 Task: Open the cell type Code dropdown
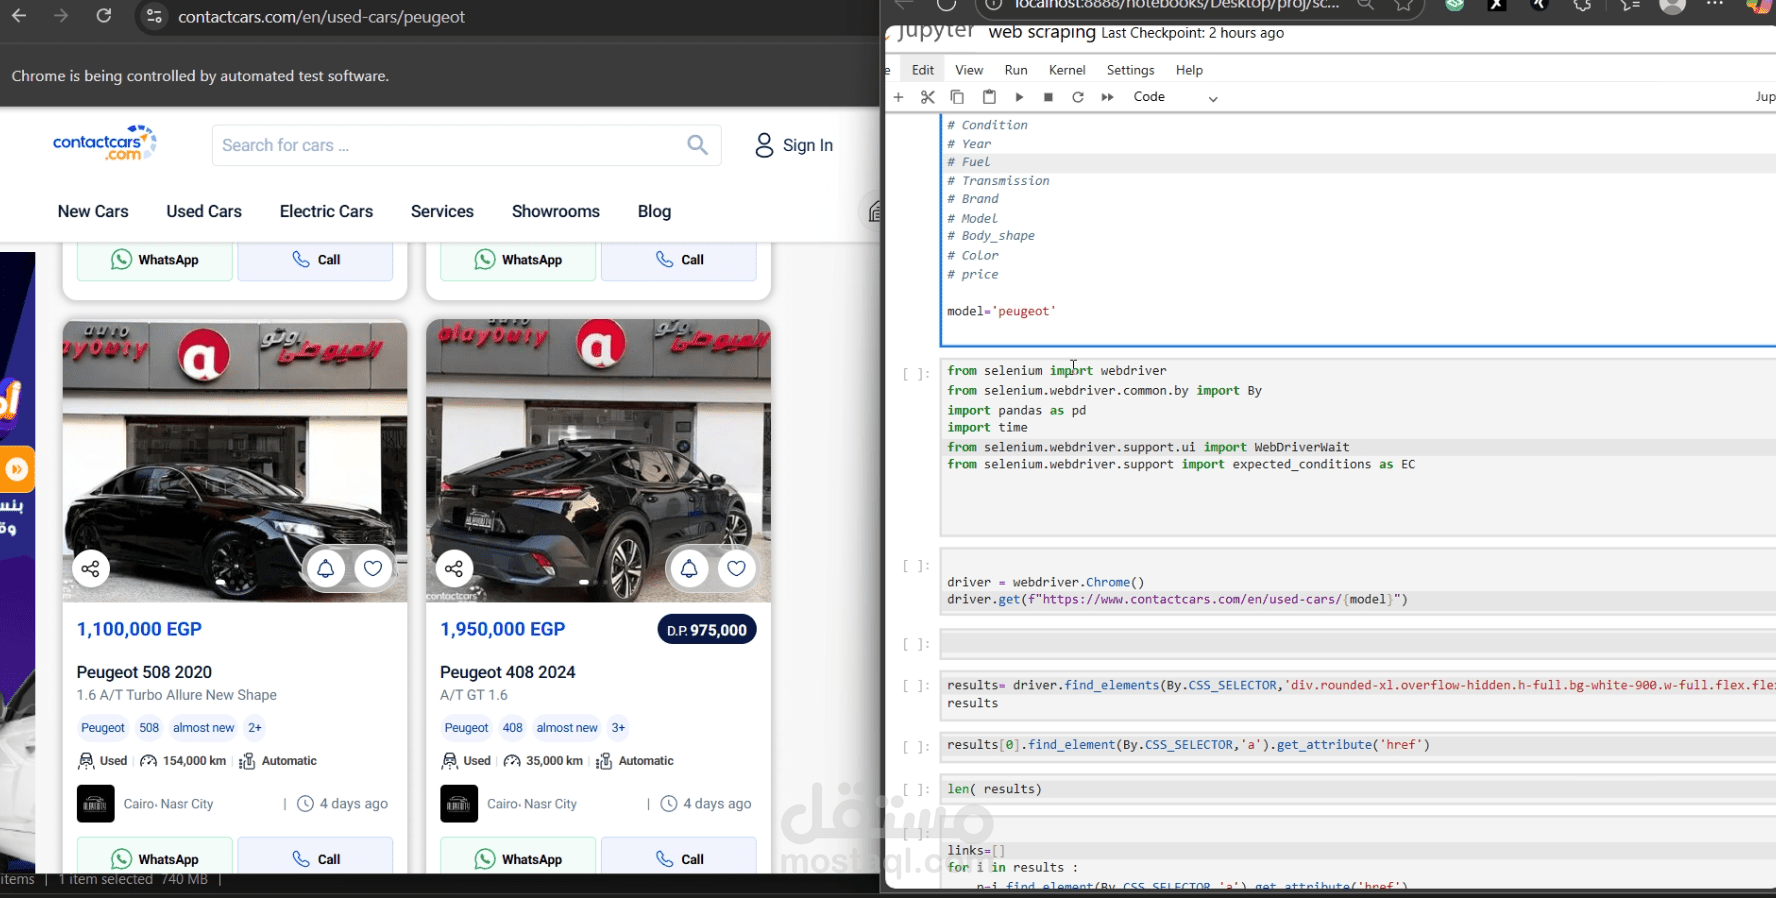[1175, 97]
